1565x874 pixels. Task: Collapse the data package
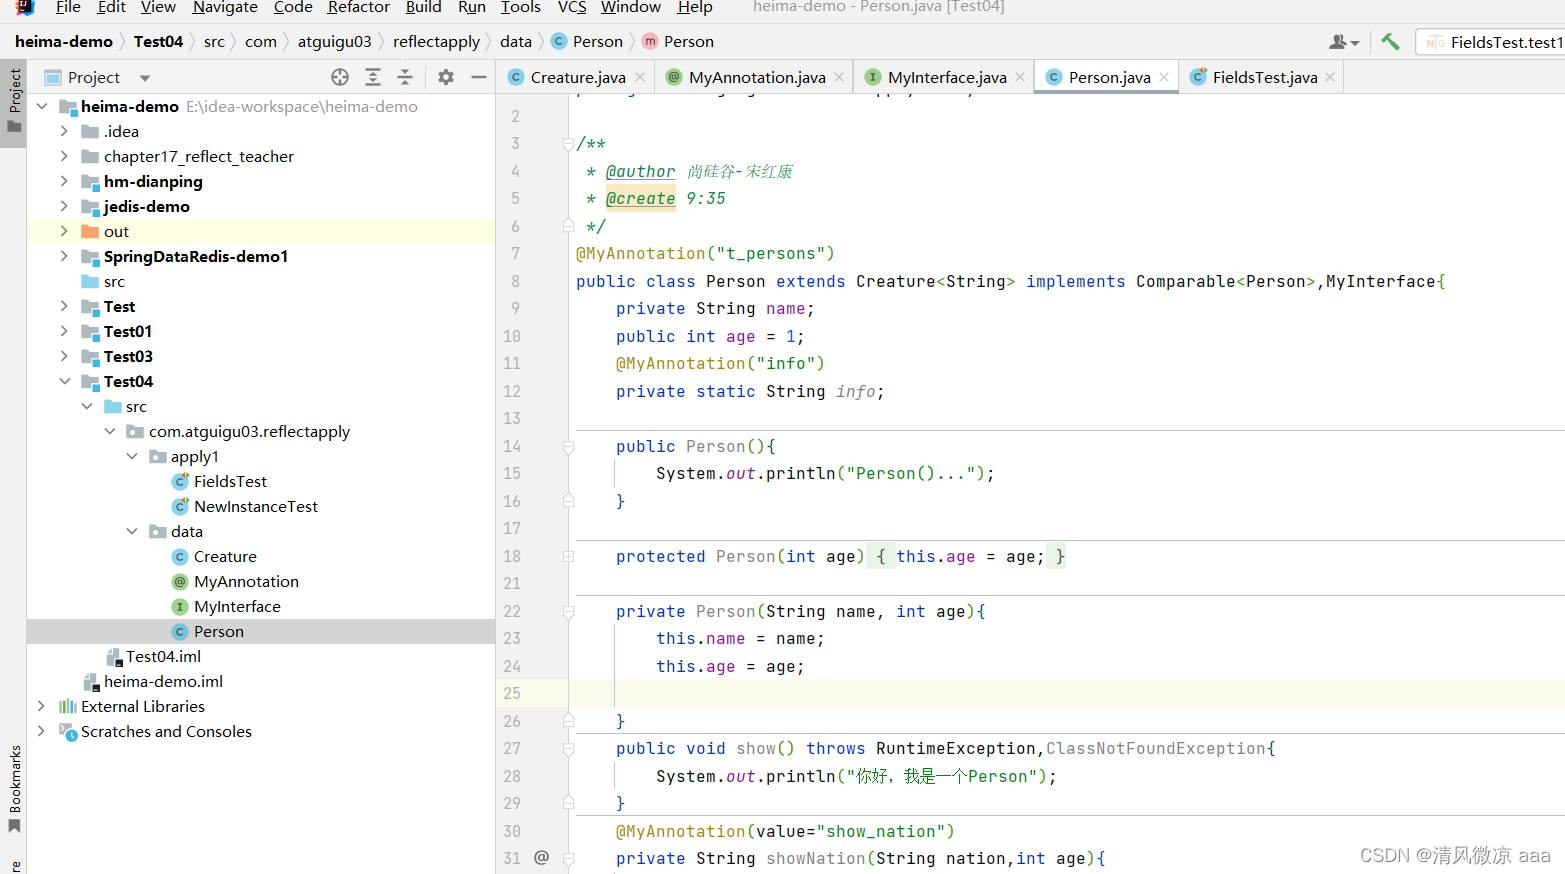tap(132, 531)
